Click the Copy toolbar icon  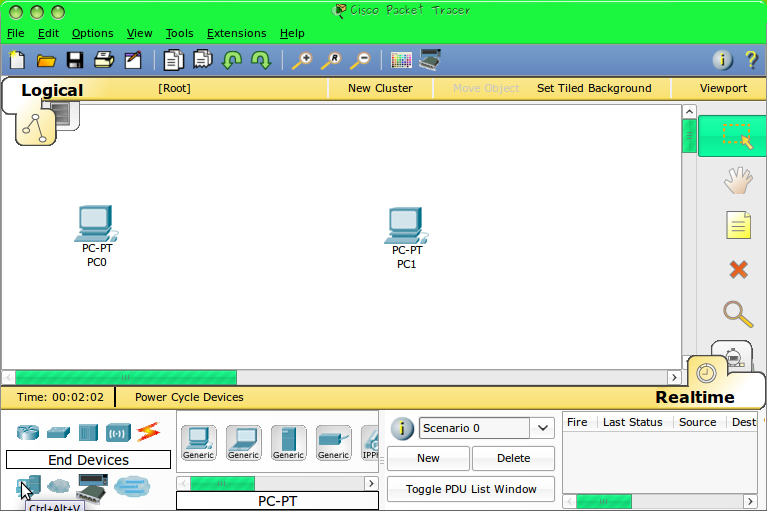(x=174, y=60)
